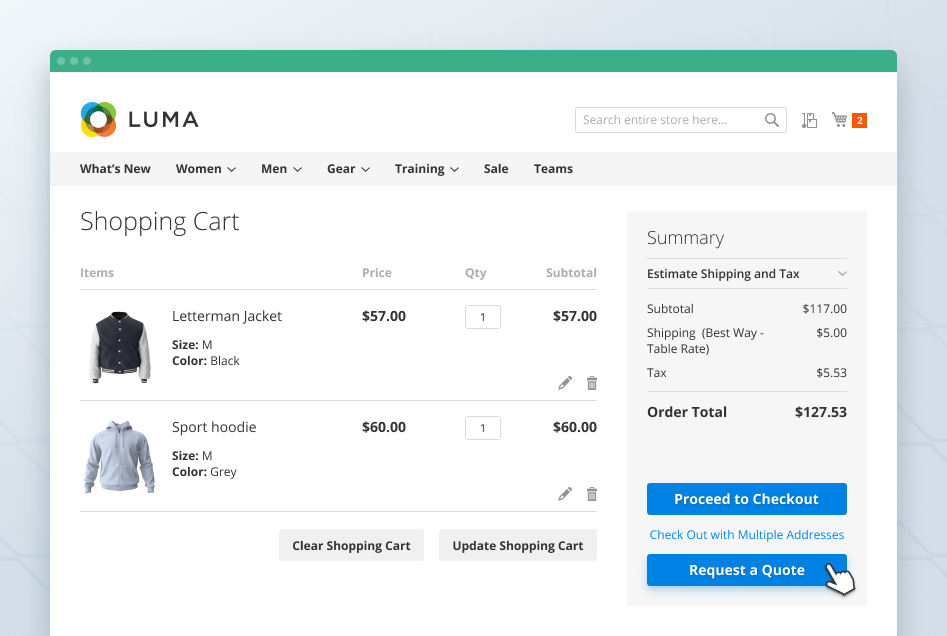Viewport: 947px width, 636px height.
Task: Click Check Out with Multiple Addresses link
Action: [746, 535]
